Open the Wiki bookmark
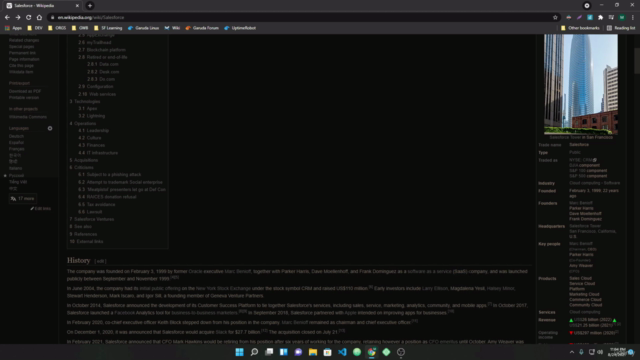Screen dimensions: 640x360 [172, 28]
